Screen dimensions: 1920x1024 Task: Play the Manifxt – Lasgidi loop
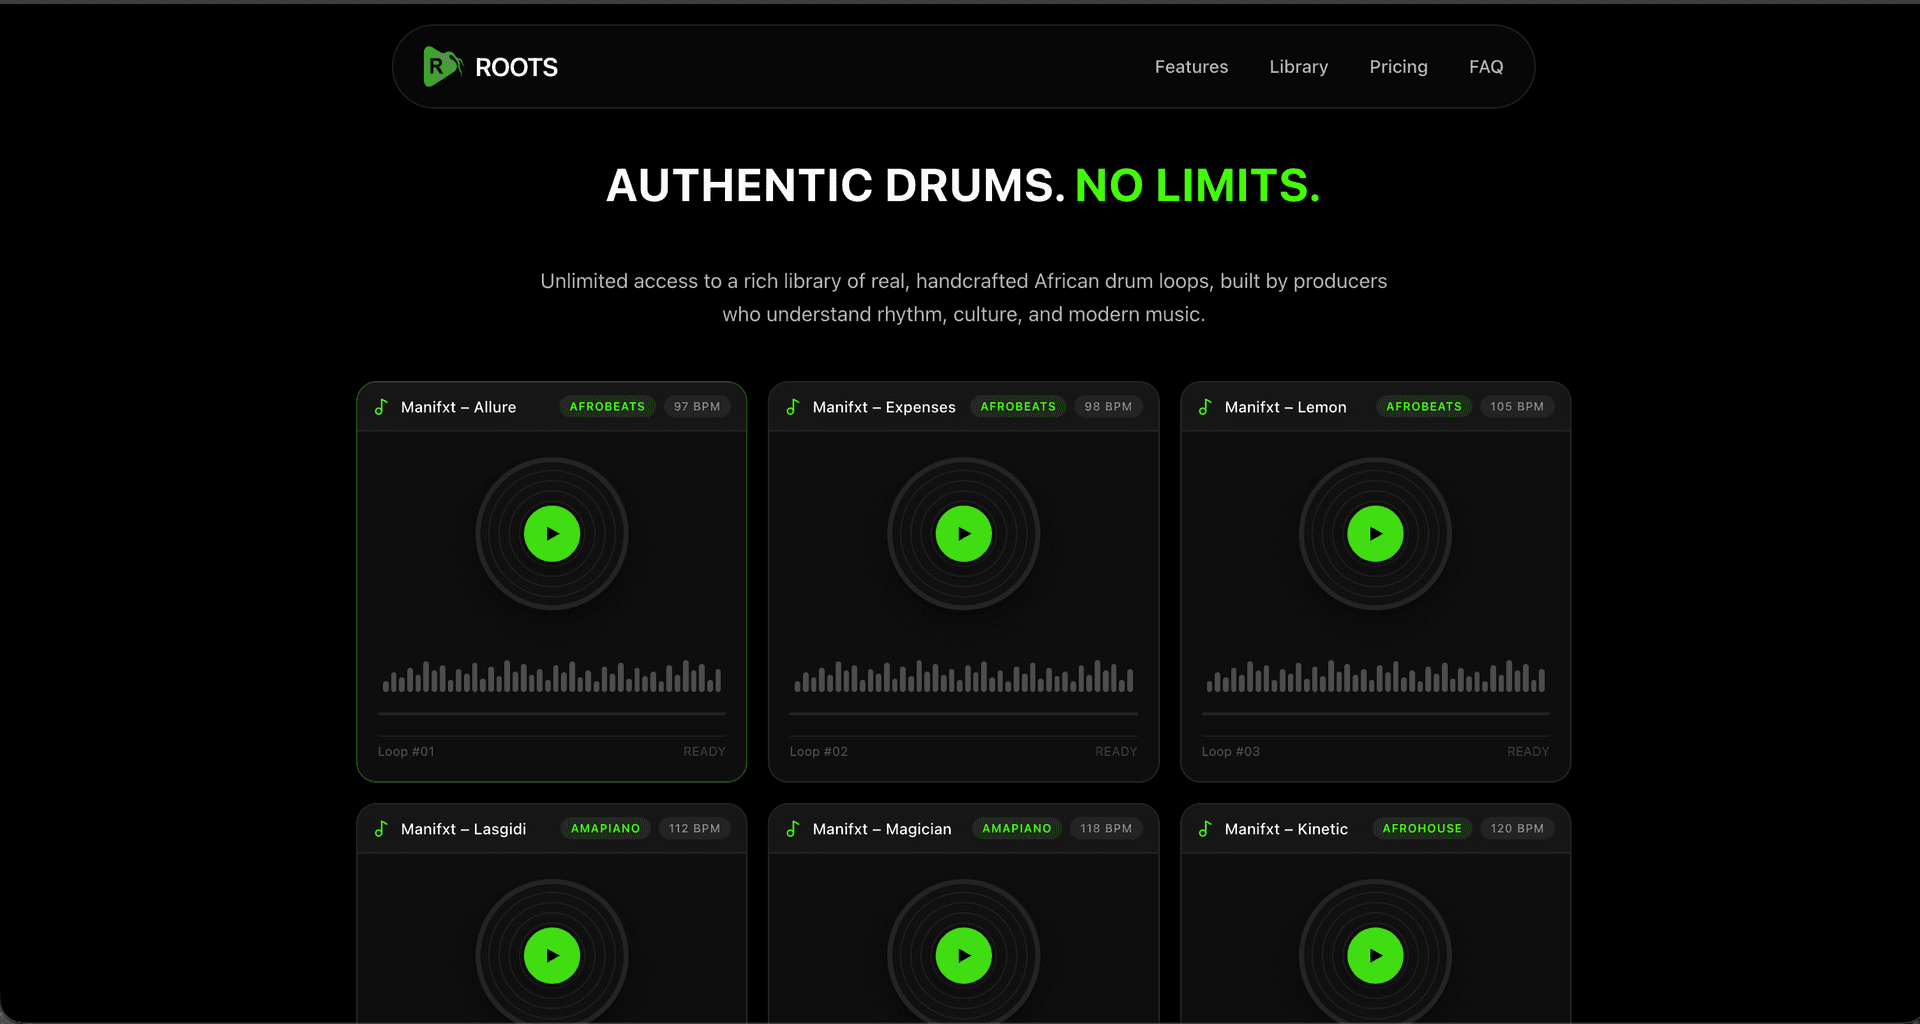click(x=552, y=956)
